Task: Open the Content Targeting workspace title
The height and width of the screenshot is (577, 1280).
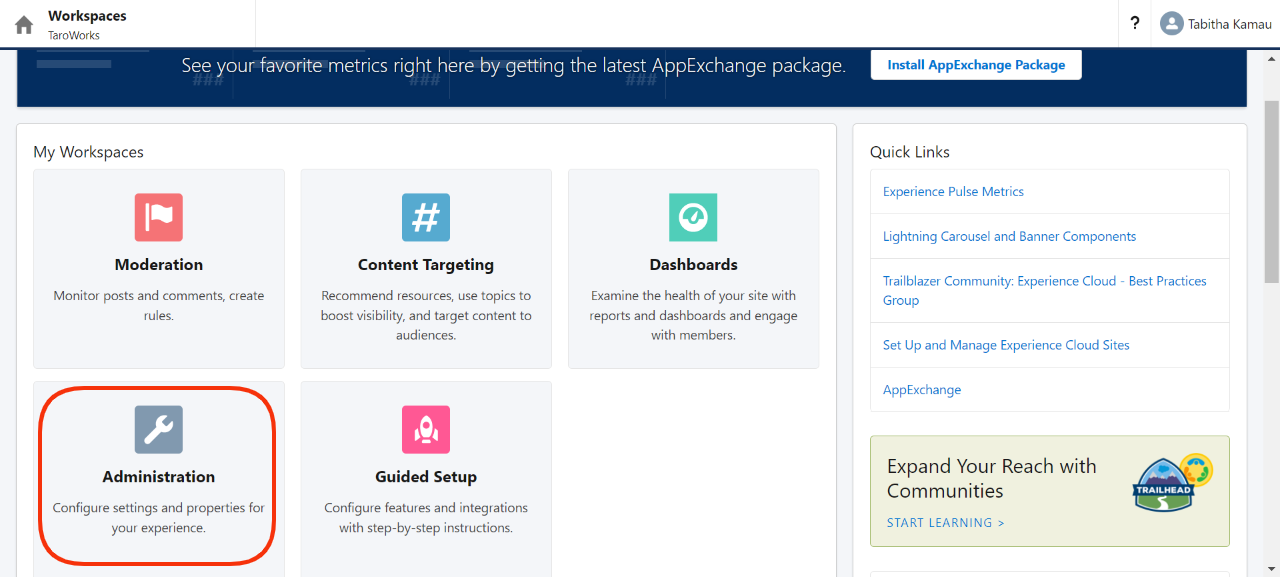Action: [x=426, y=265]
